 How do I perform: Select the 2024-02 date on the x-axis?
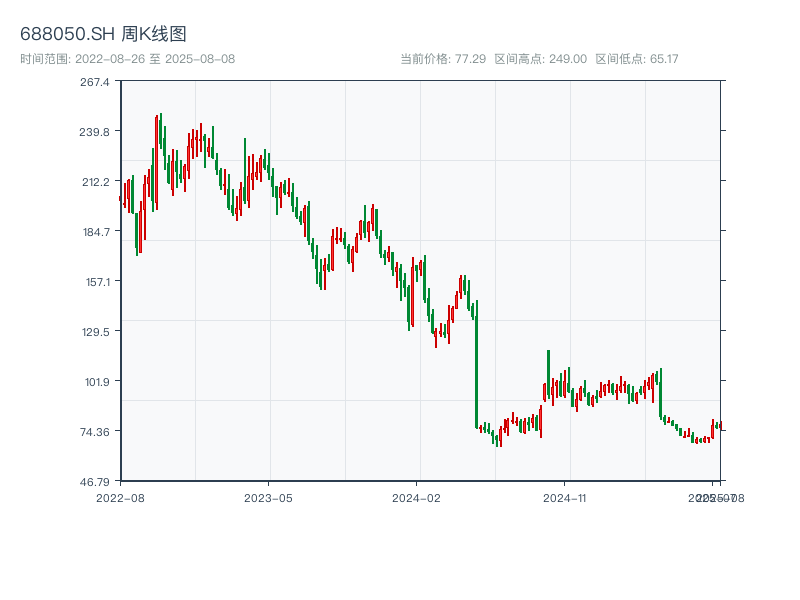point(417,497)
